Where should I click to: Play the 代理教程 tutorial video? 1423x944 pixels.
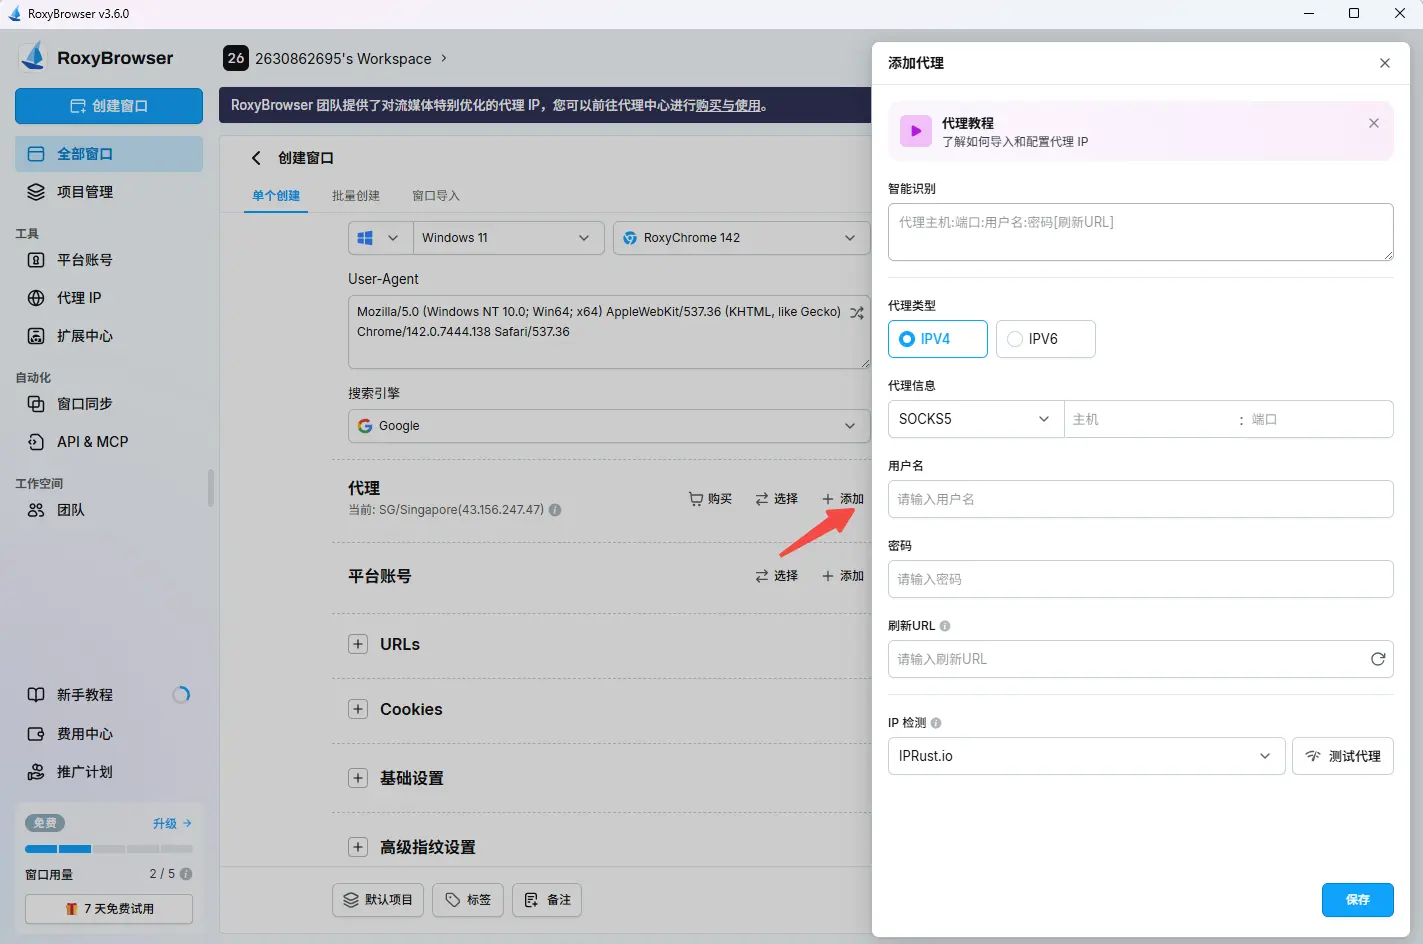(915, 131)
